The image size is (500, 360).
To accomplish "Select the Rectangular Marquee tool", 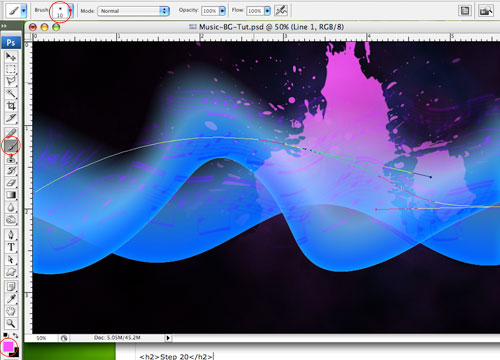I will click(x=11, y=69).
